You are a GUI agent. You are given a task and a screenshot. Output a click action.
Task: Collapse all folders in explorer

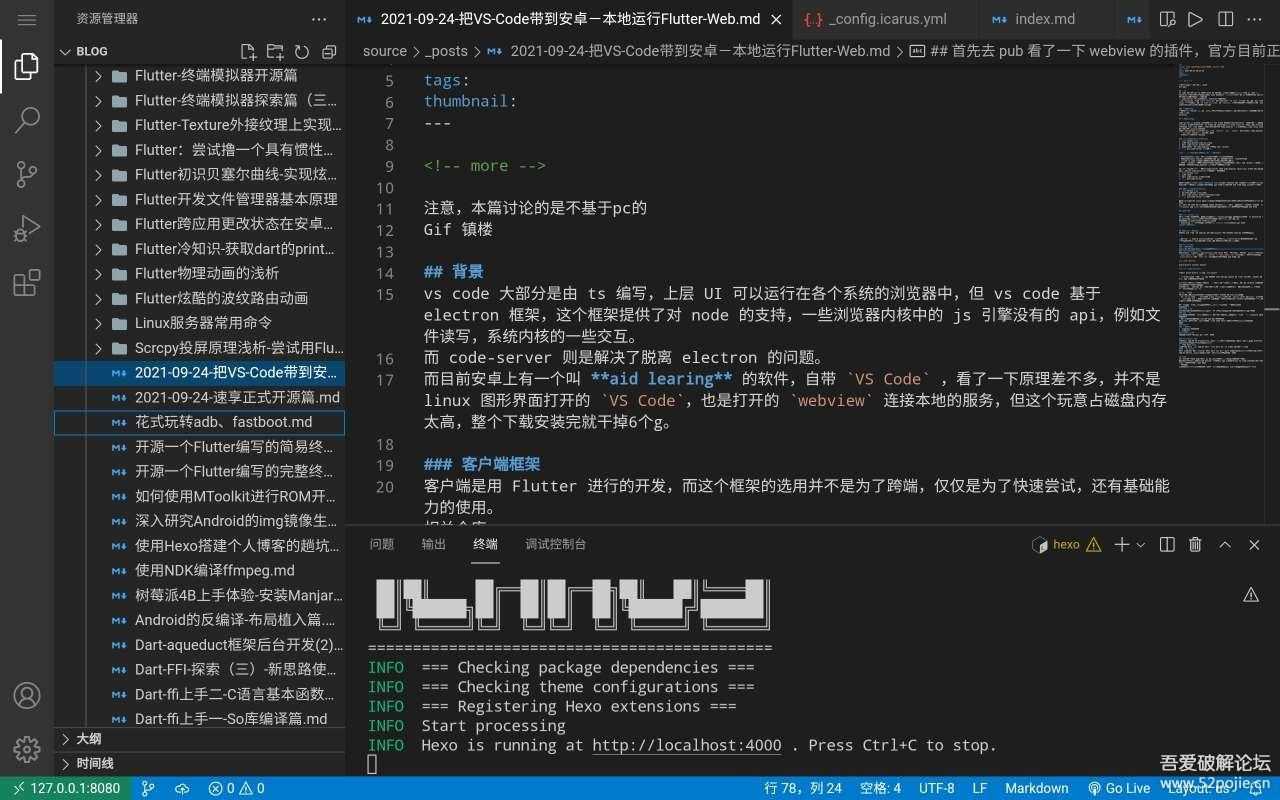329,51
